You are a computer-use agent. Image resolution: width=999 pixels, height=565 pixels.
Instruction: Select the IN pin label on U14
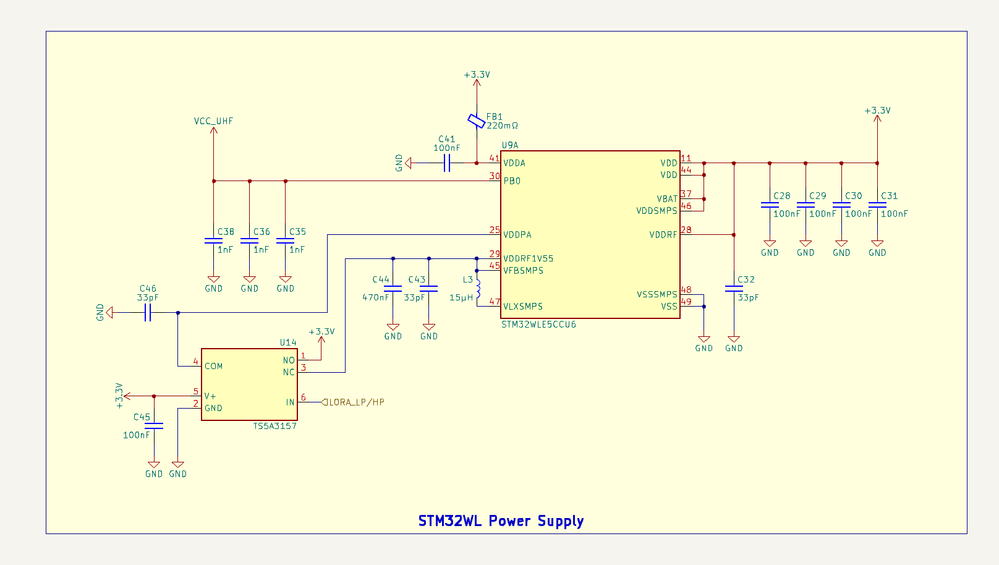pyautogui.click(x=290, y=402)
